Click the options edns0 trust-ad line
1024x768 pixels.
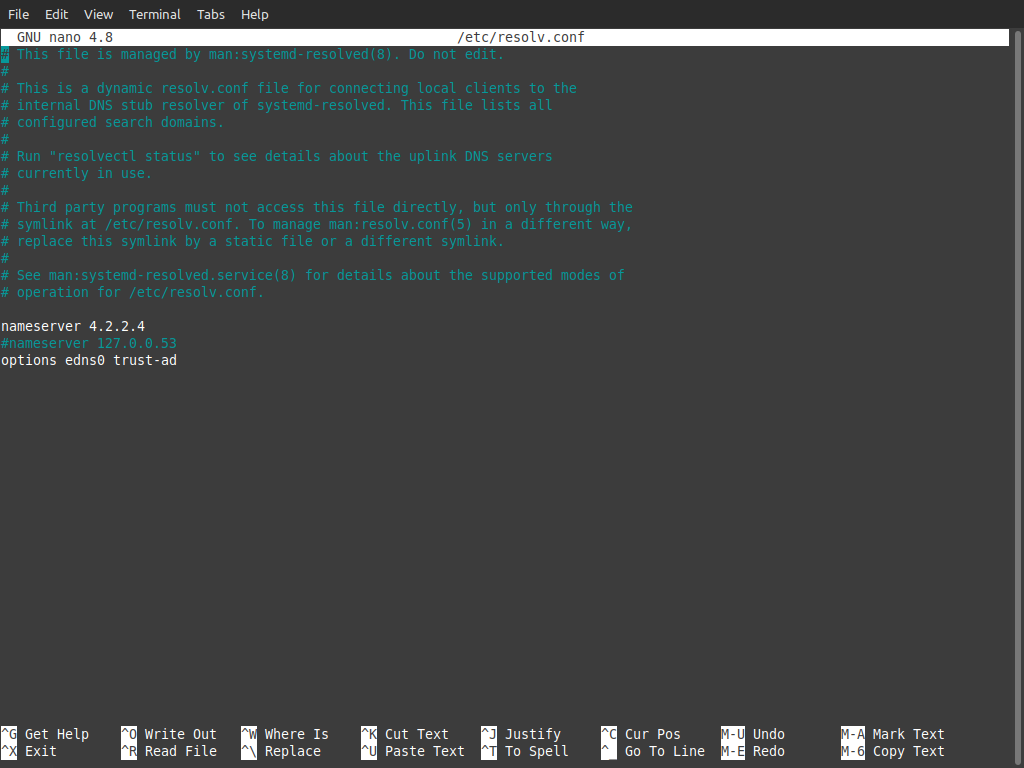pyautogui.click(x=89, y=360)
